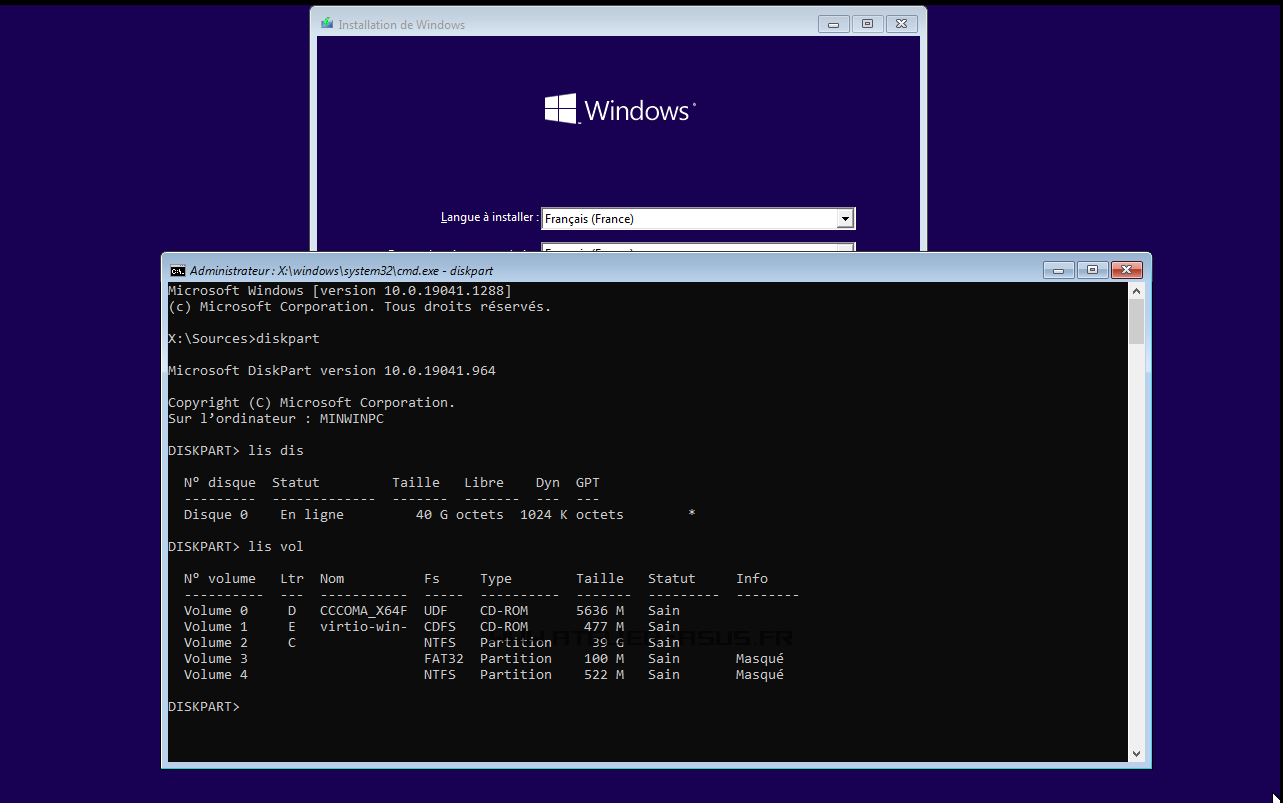Click the minimize button of the cmd window
1283x803 pixels.
pyautogui.click(x=1058, y=269)
